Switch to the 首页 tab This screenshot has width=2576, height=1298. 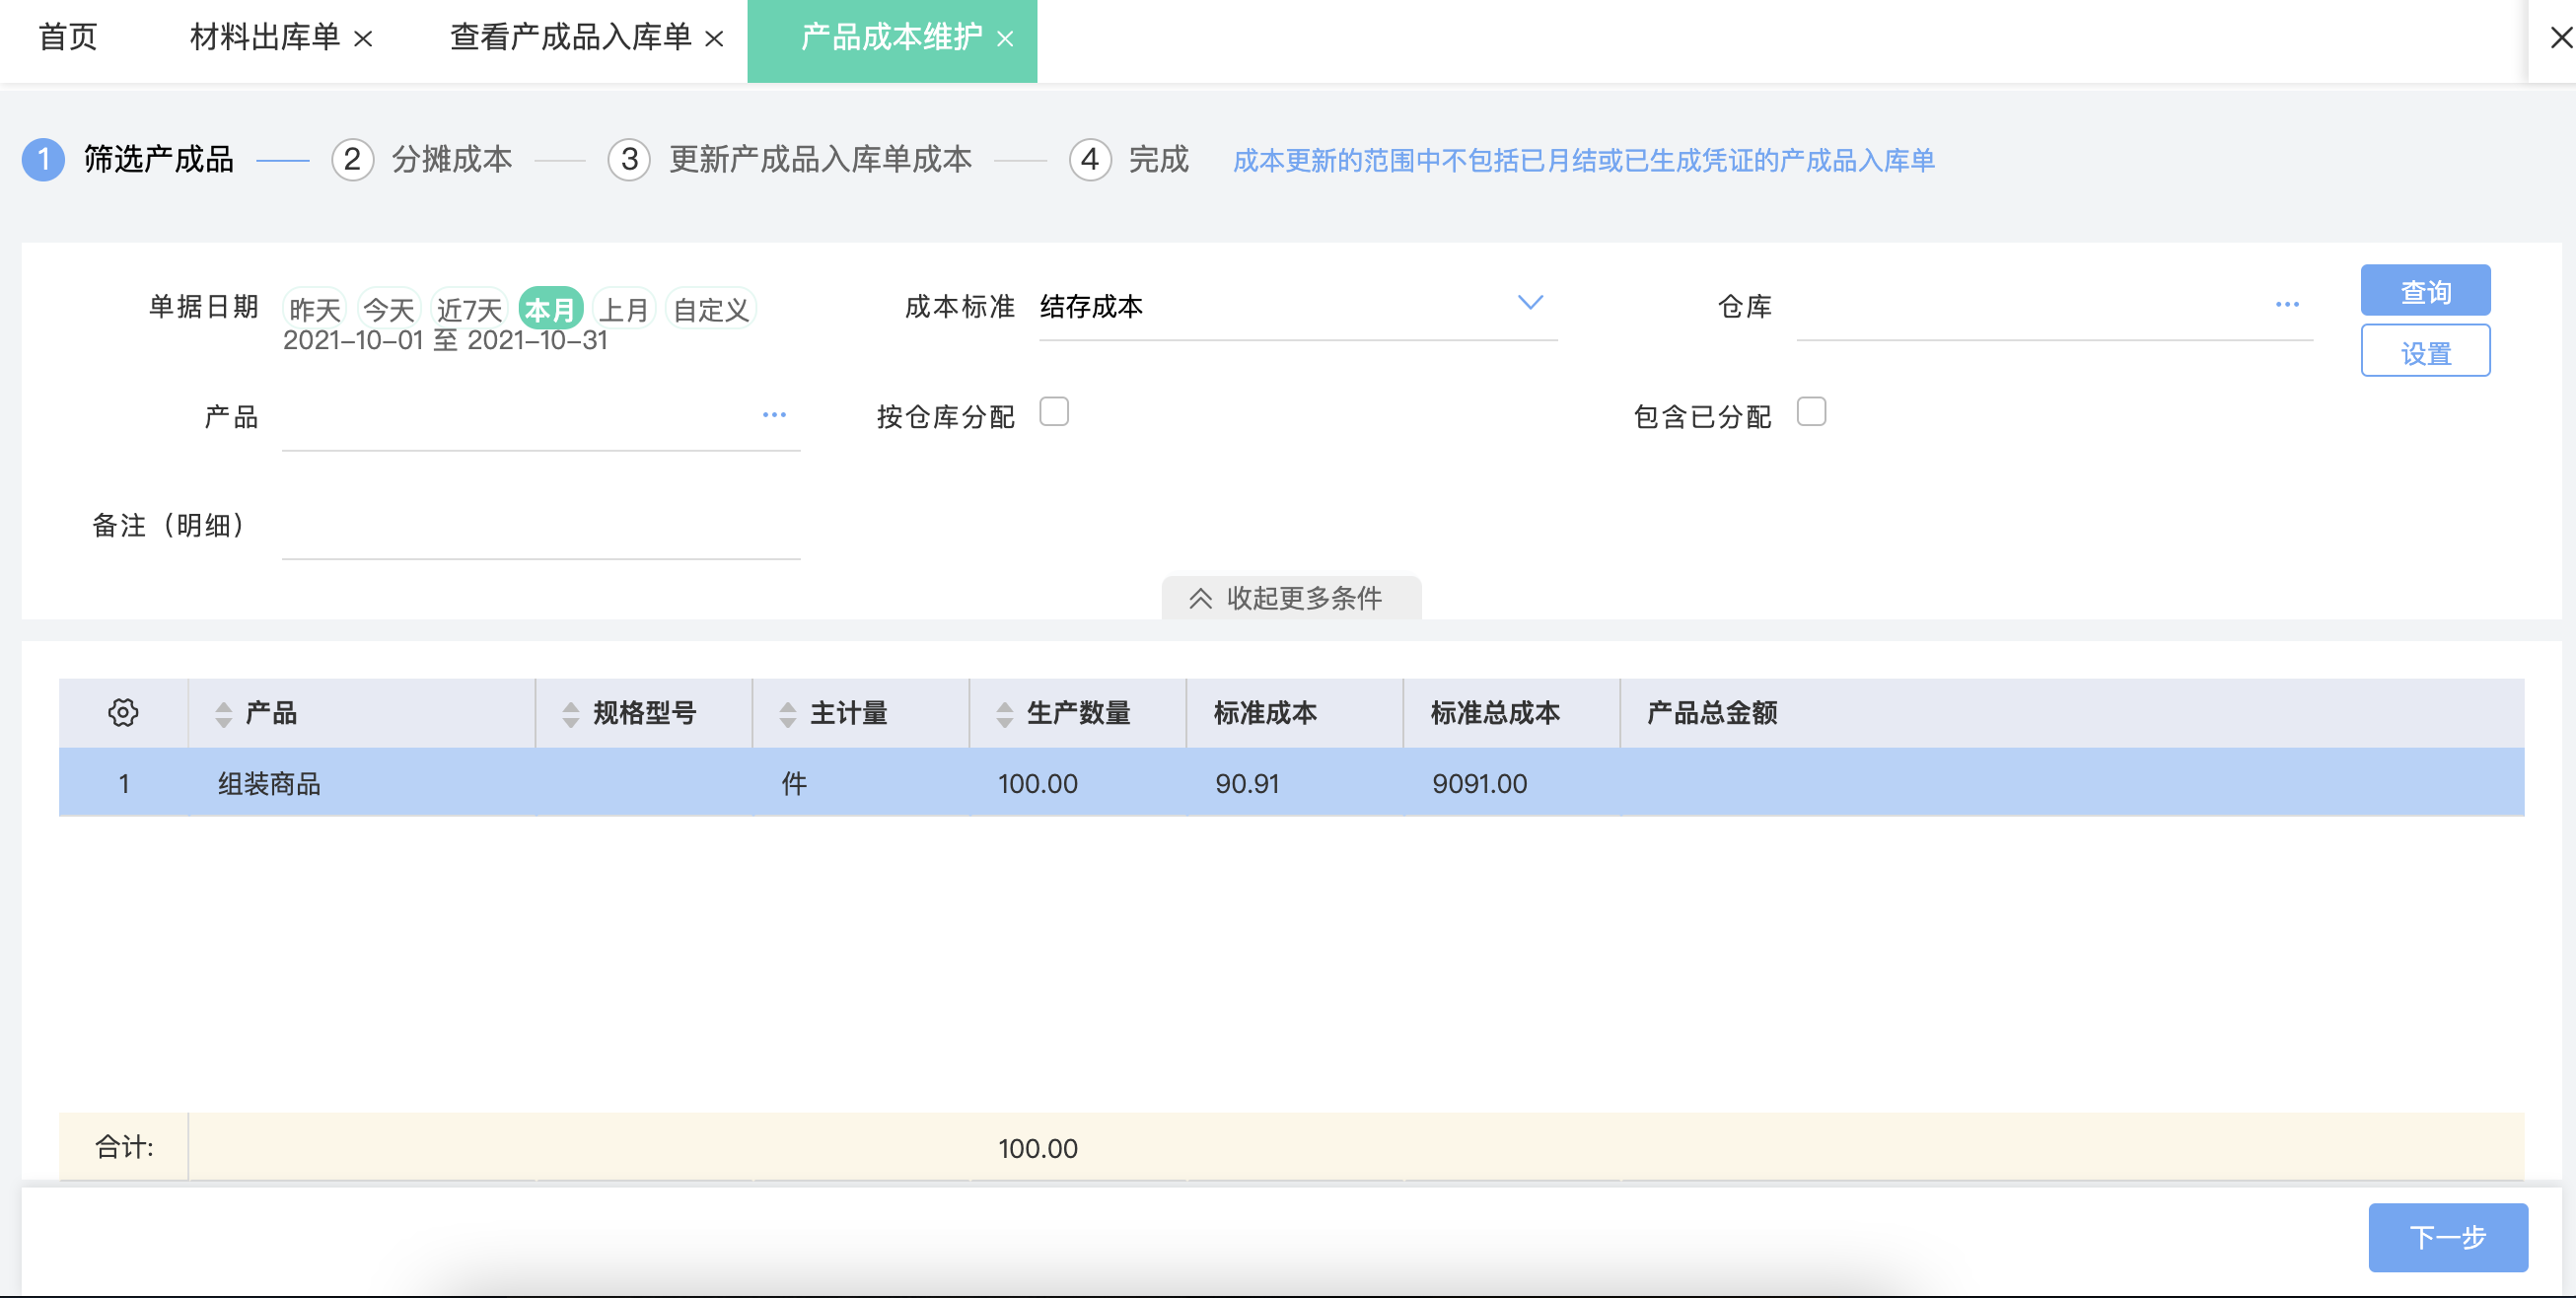[67, 38]
